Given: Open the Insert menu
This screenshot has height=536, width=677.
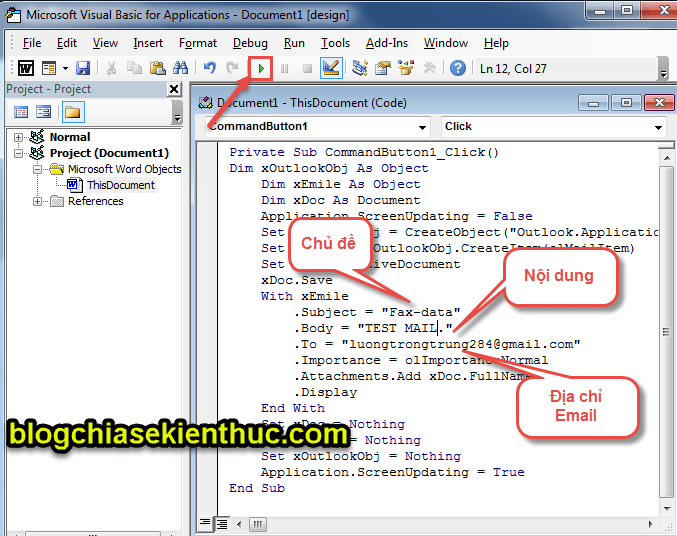Looking at the screenshot, I should (x=148, y=43).
